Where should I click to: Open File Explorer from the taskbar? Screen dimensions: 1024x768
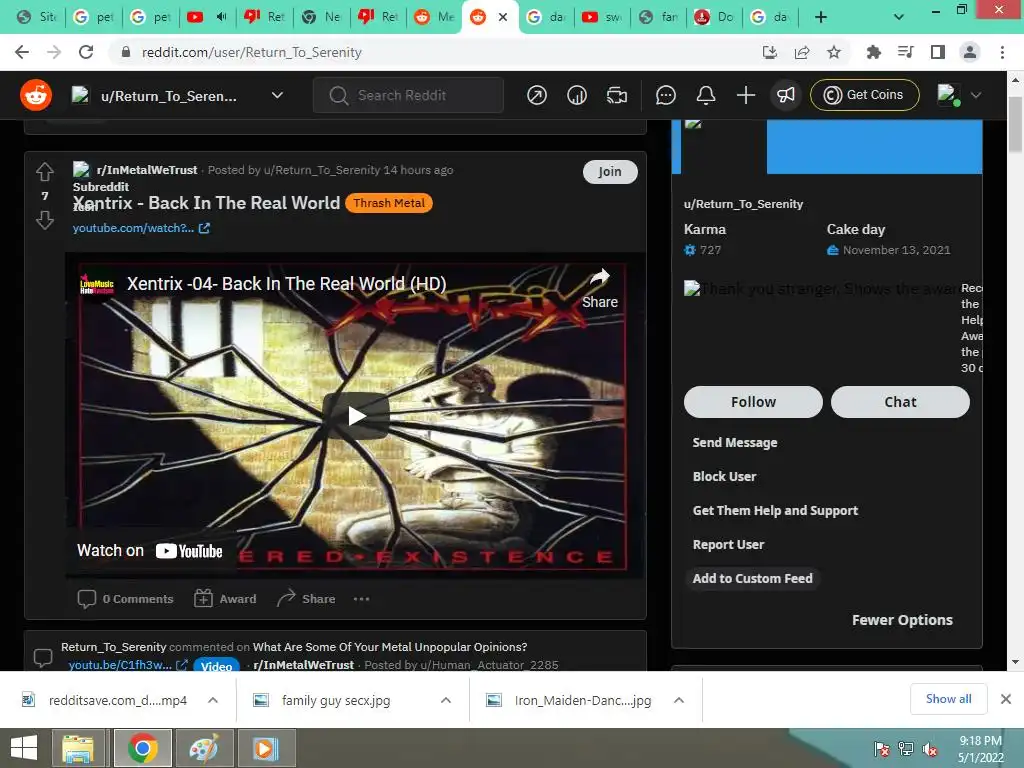point(78,748)
